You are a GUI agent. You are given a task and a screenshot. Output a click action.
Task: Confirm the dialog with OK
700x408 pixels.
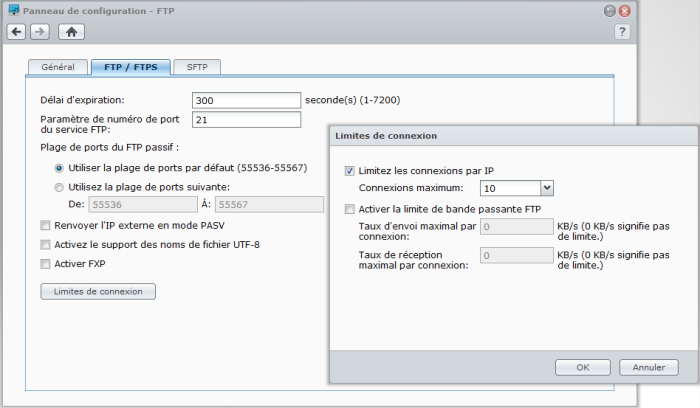point(582,367)
